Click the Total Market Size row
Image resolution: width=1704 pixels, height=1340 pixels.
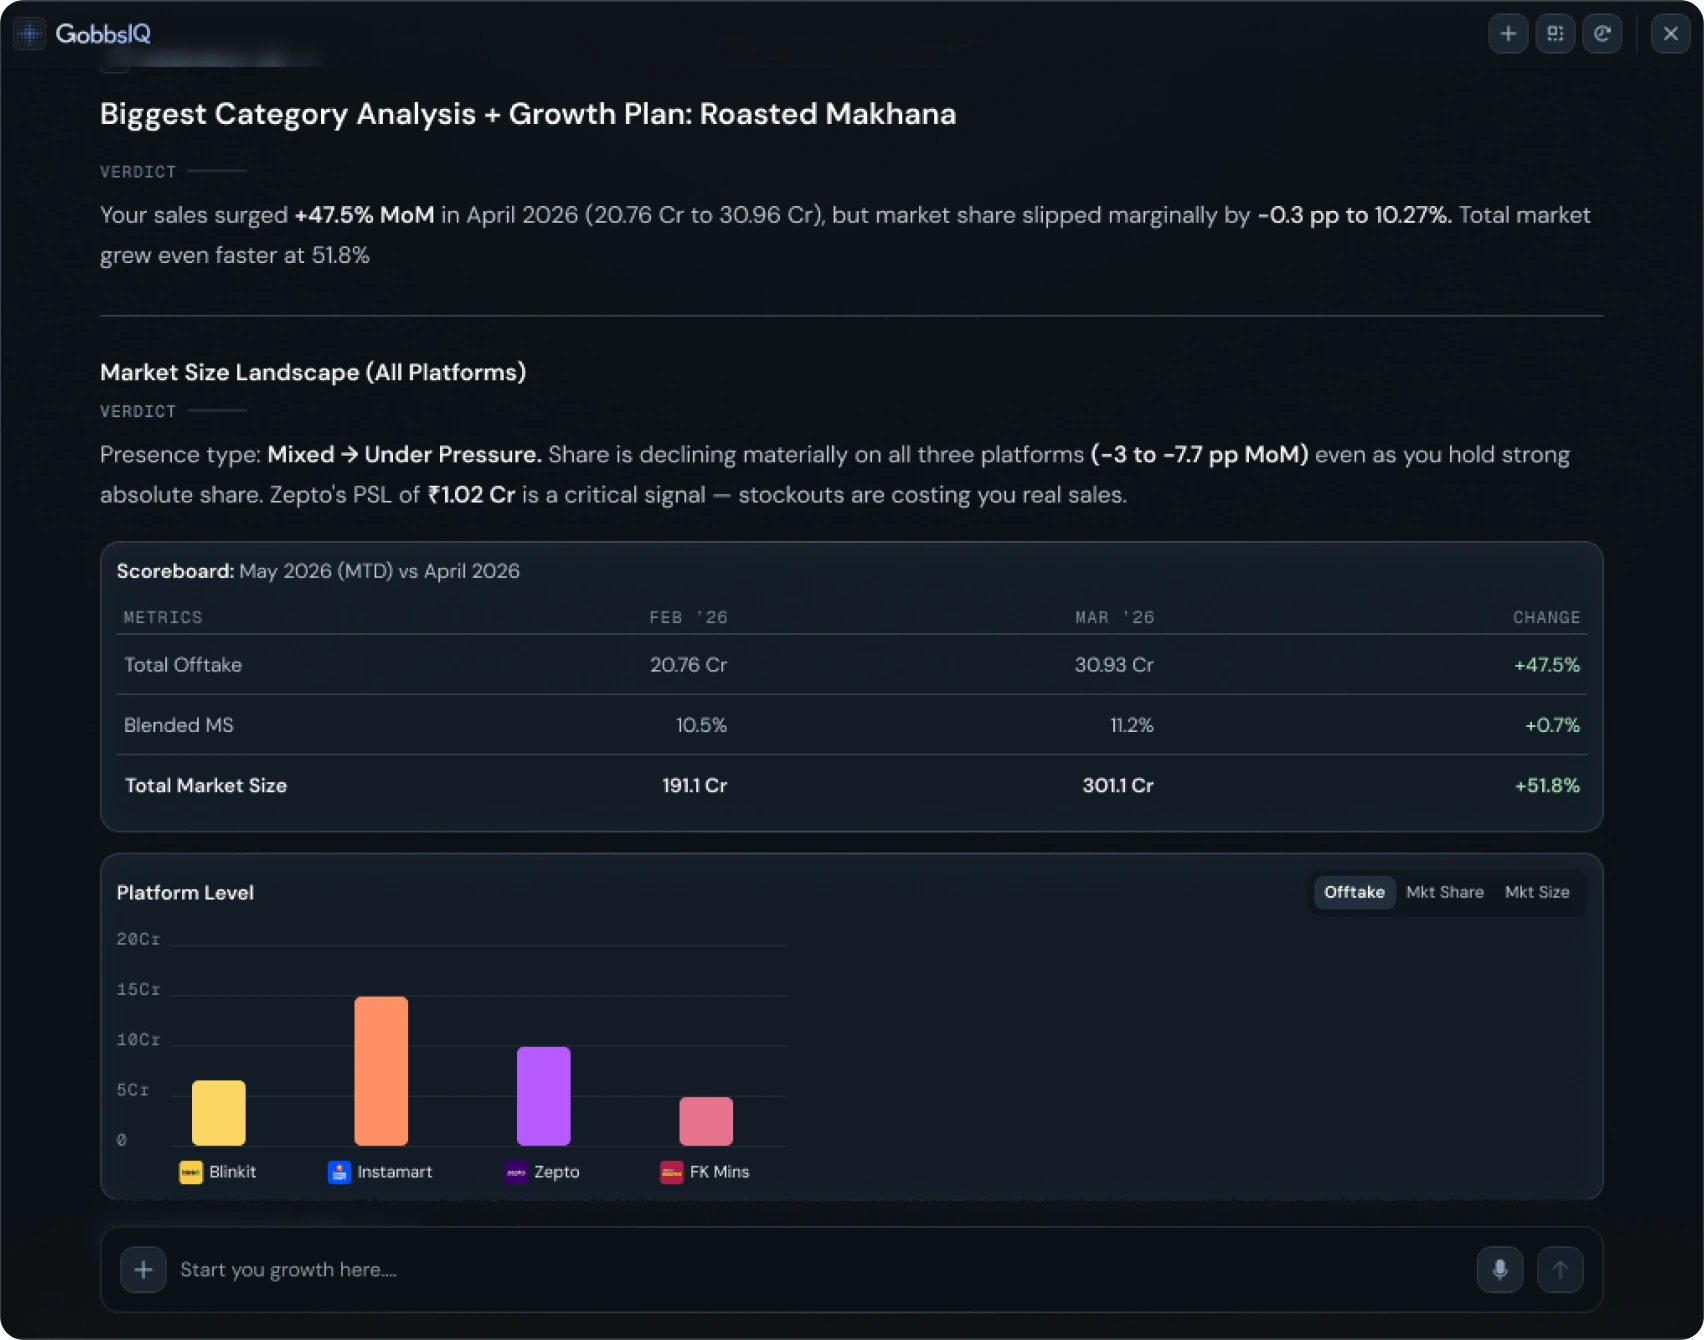click(852, 786)
